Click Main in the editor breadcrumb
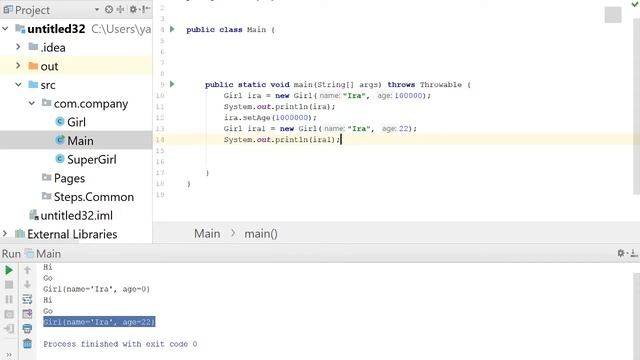 click(207, 233)
